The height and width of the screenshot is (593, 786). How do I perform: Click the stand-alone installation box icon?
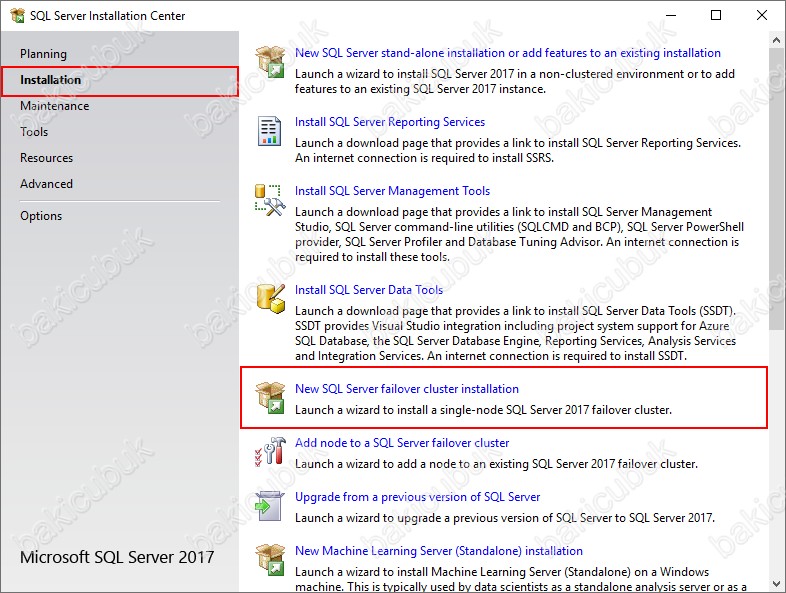[x=270, y=61]
